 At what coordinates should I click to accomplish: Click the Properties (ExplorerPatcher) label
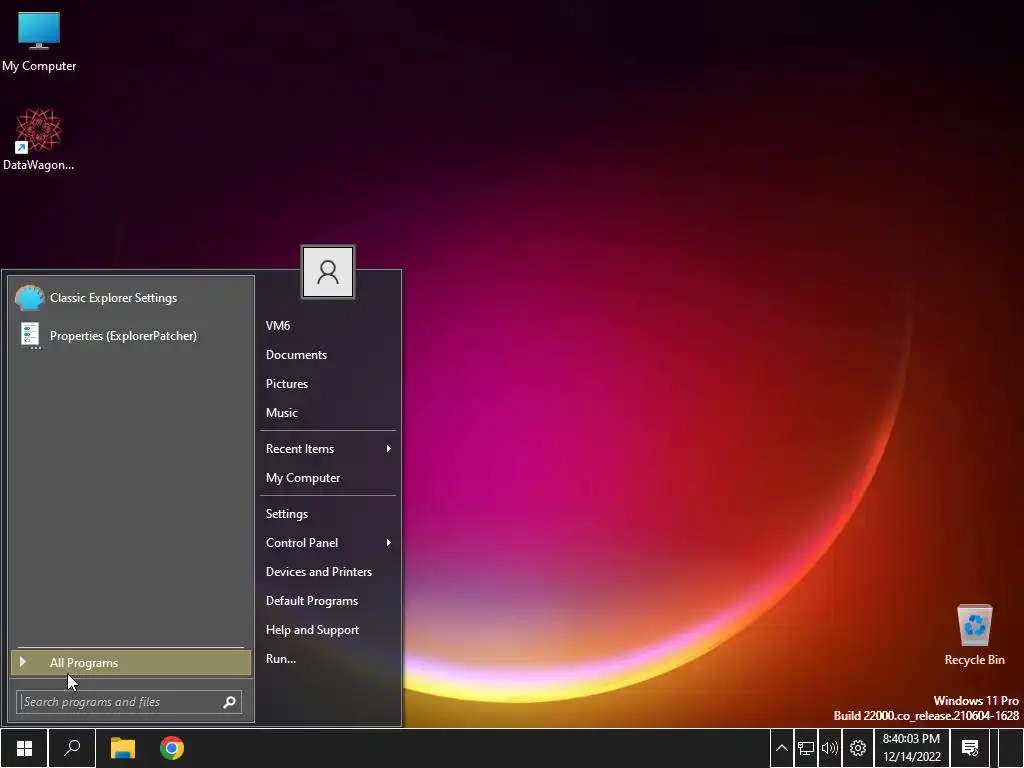123,336
